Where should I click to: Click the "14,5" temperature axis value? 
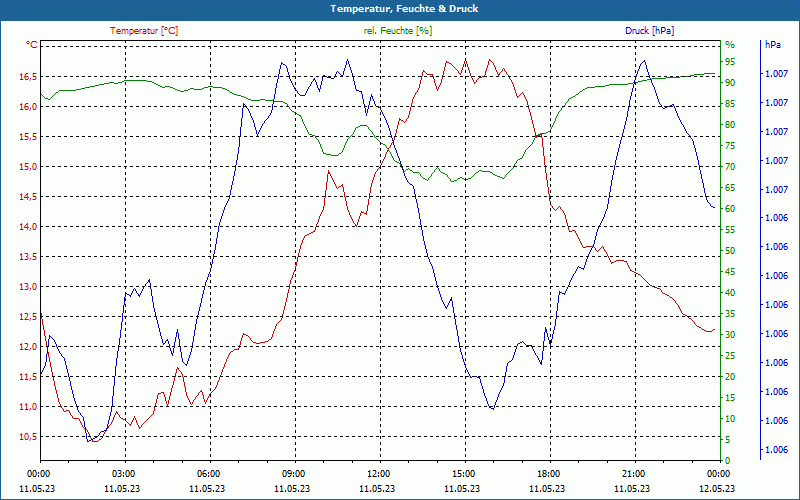pyautogui.click(x=28, y=197)
